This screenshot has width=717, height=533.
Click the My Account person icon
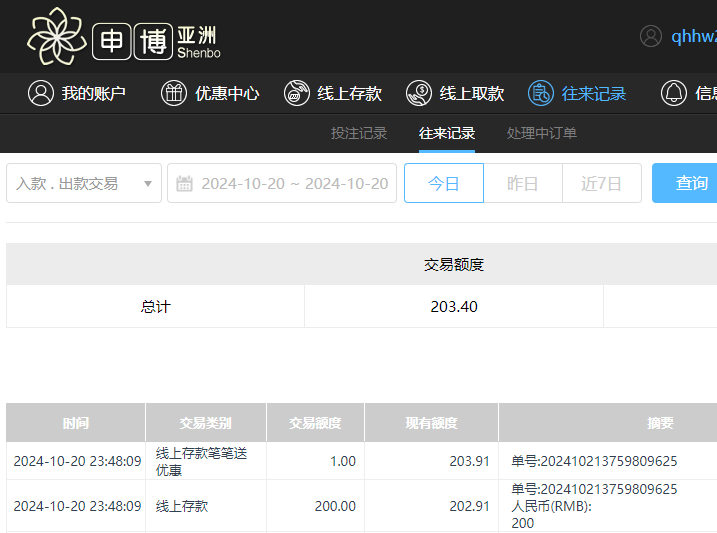(x=40, y=94)
